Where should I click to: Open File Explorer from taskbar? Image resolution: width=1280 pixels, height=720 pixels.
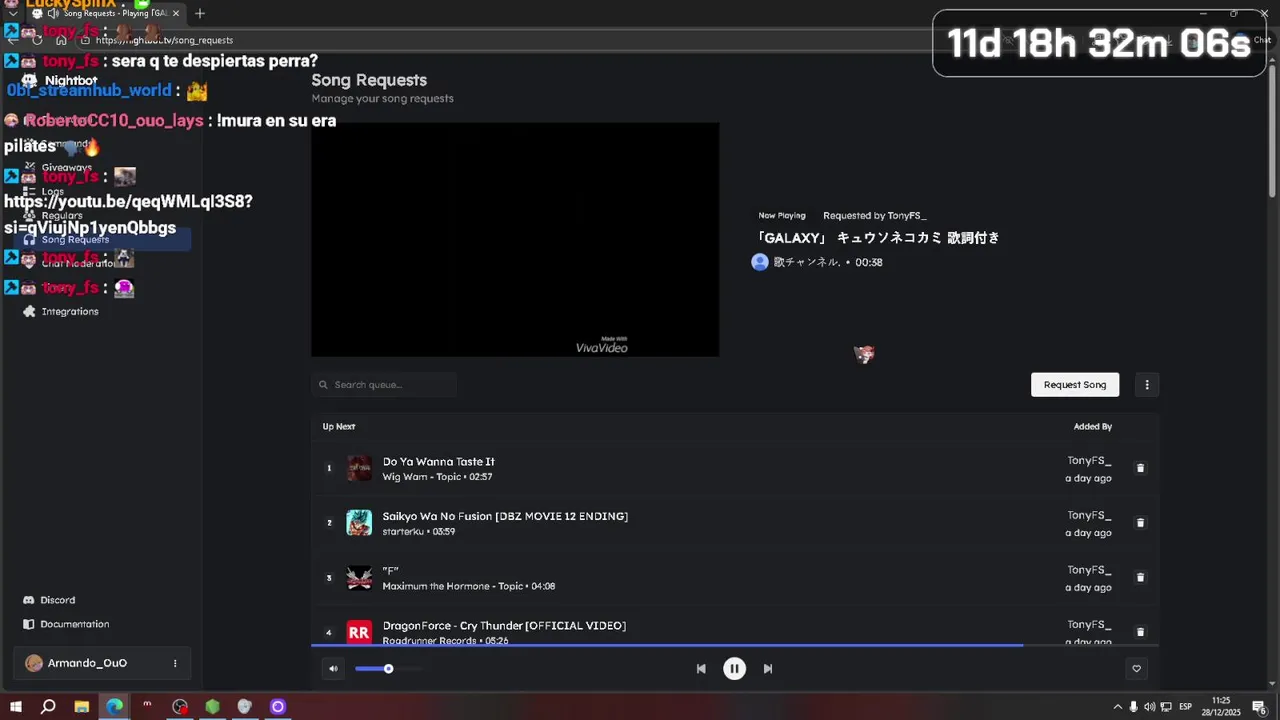82,706
